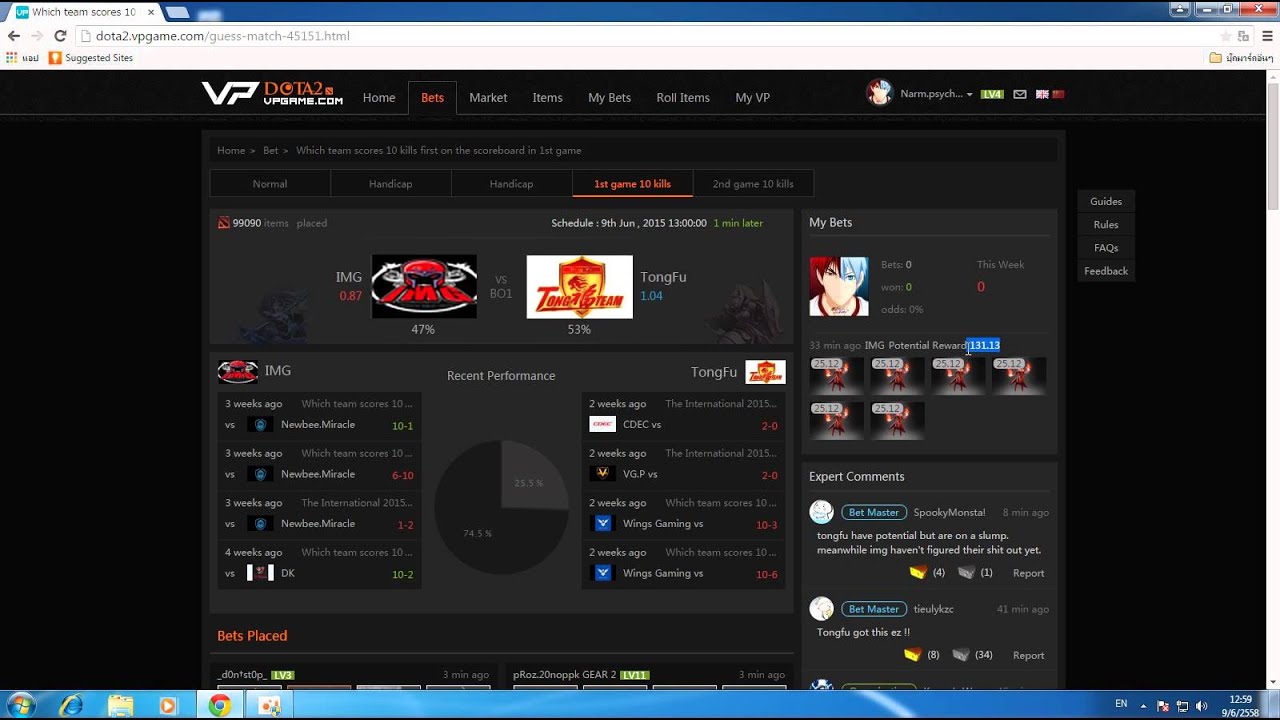This screenshot has width=1280, height=720.
Task: Switch to the Normal bet tab
Action: pos(270,184)
